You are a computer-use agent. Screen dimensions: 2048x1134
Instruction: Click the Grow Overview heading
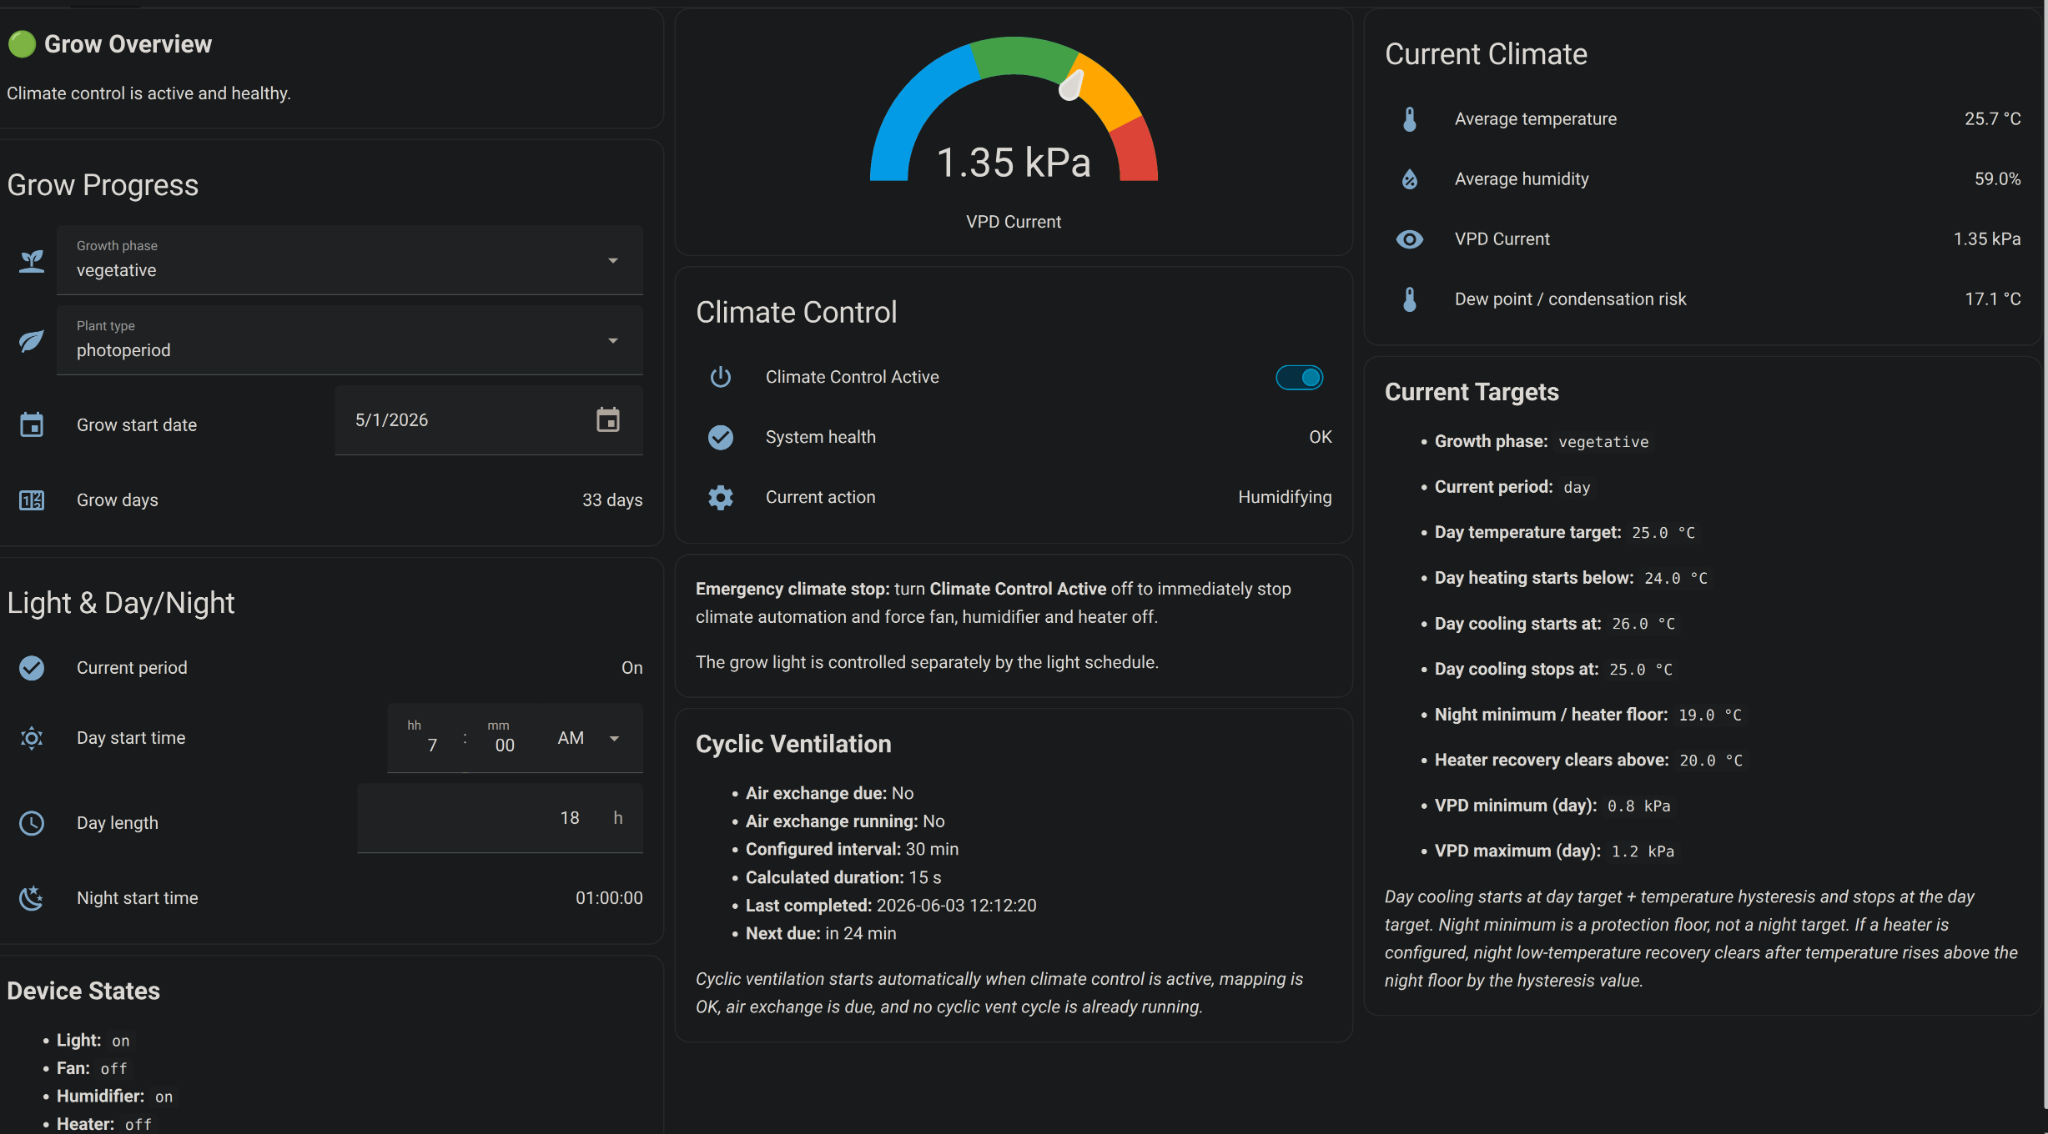point(128,44)
